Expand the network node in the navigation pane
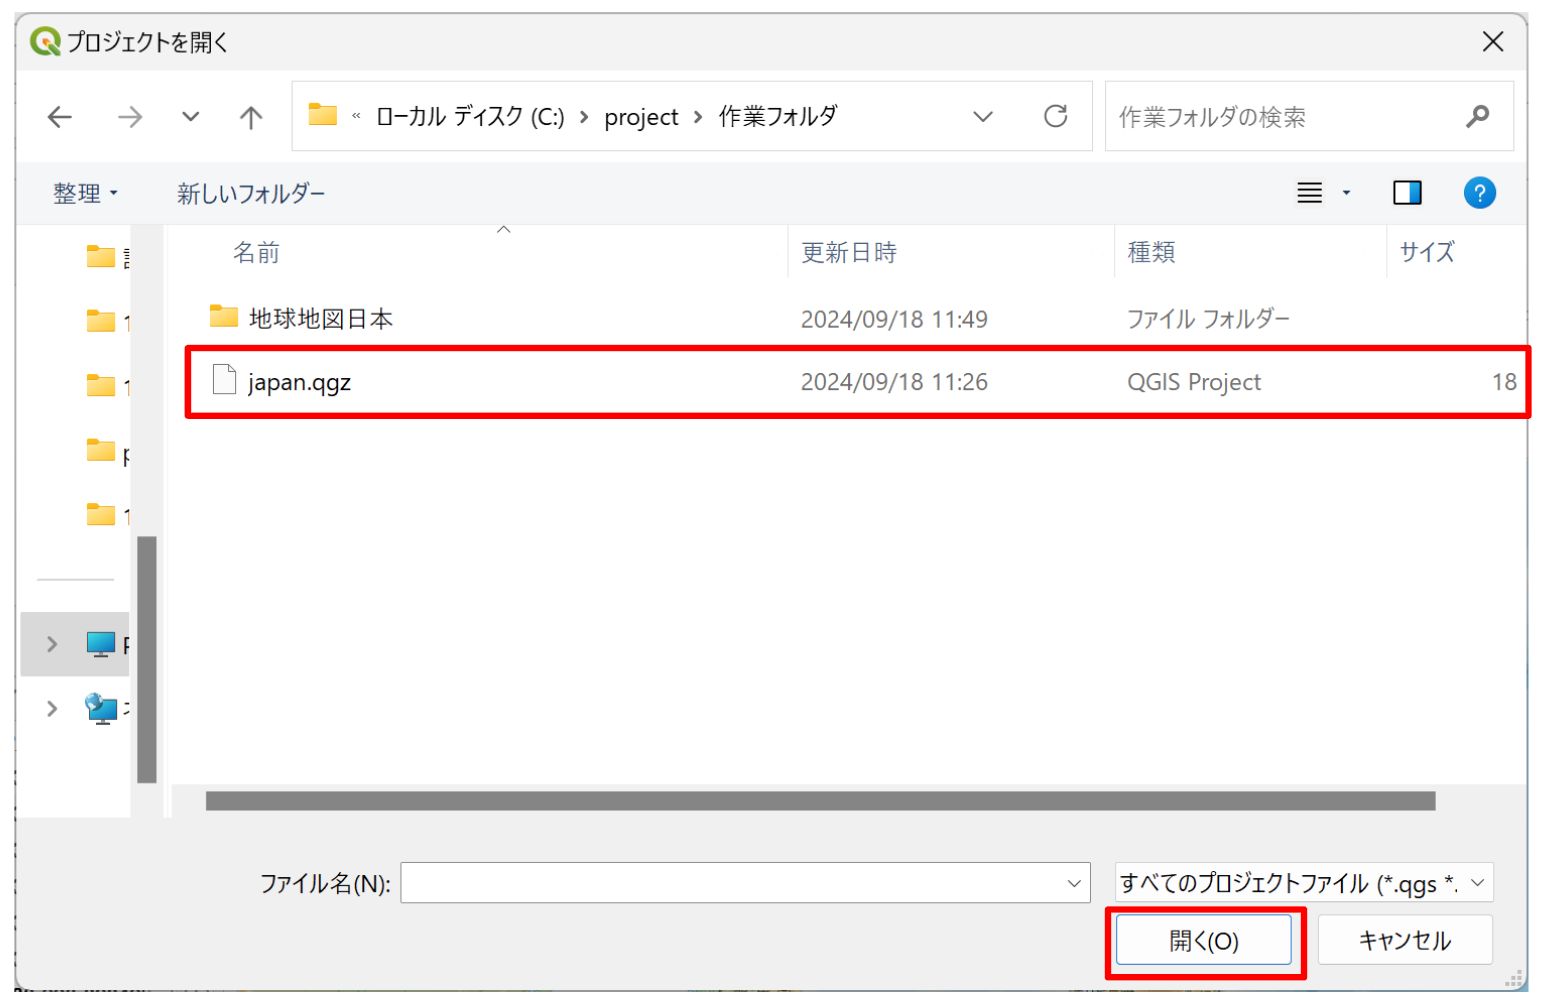Image resolution: width=1550 pixels, height=1006 pixels. pos(52,708)
